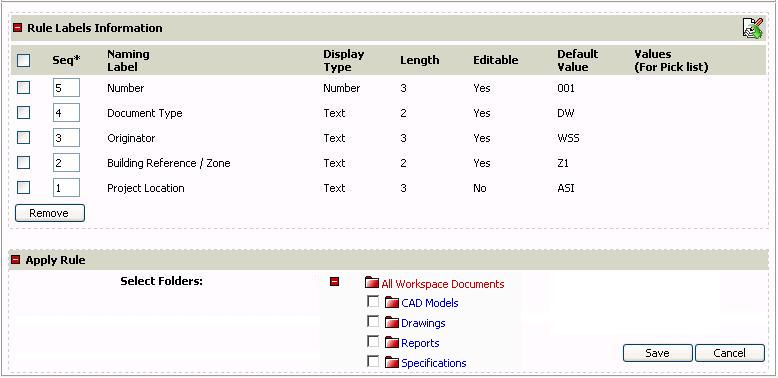Check the select-all checkbox in header row
Screen dimensions: 778x378
(x=23, y=61)
